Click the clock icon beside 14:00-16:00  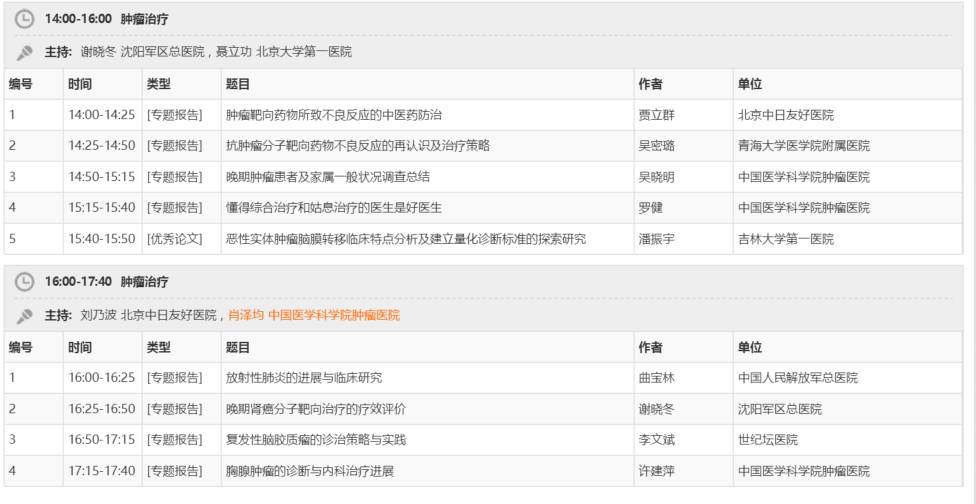pos(24,19)
